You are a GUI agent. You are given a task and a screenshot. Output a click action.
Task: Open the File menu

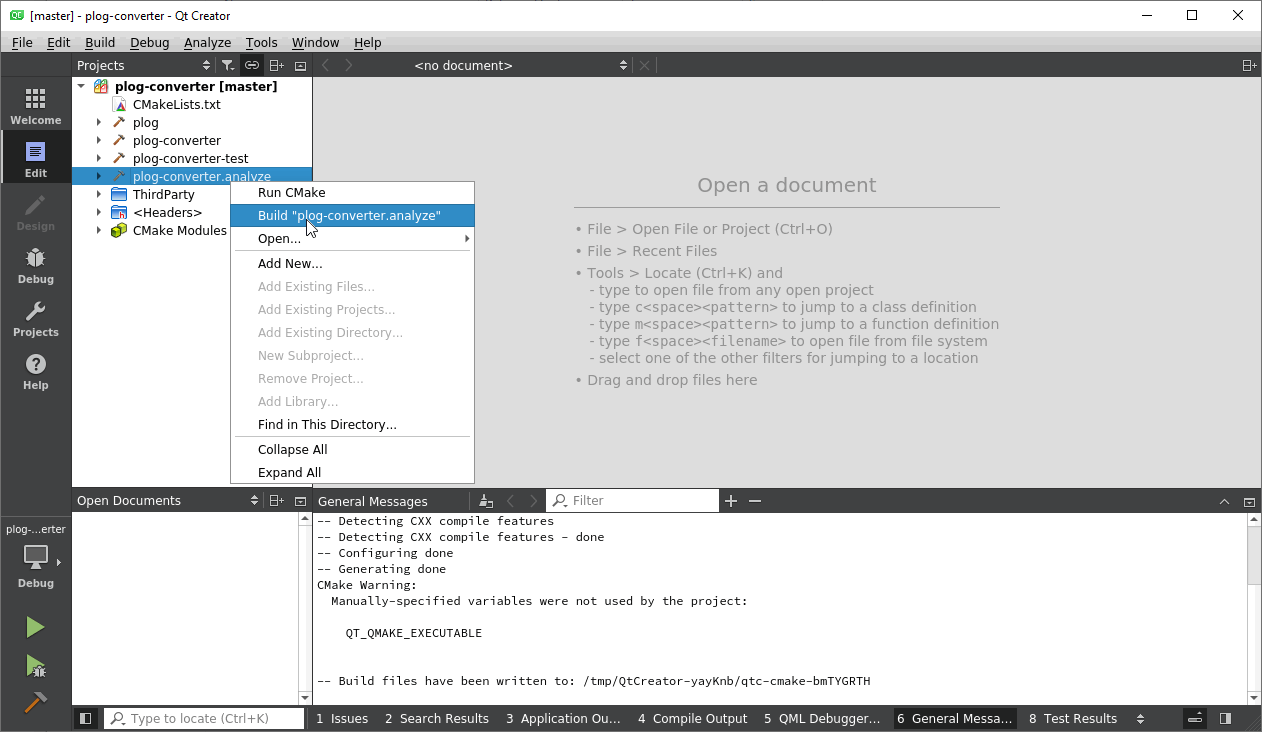pos(22,42)
